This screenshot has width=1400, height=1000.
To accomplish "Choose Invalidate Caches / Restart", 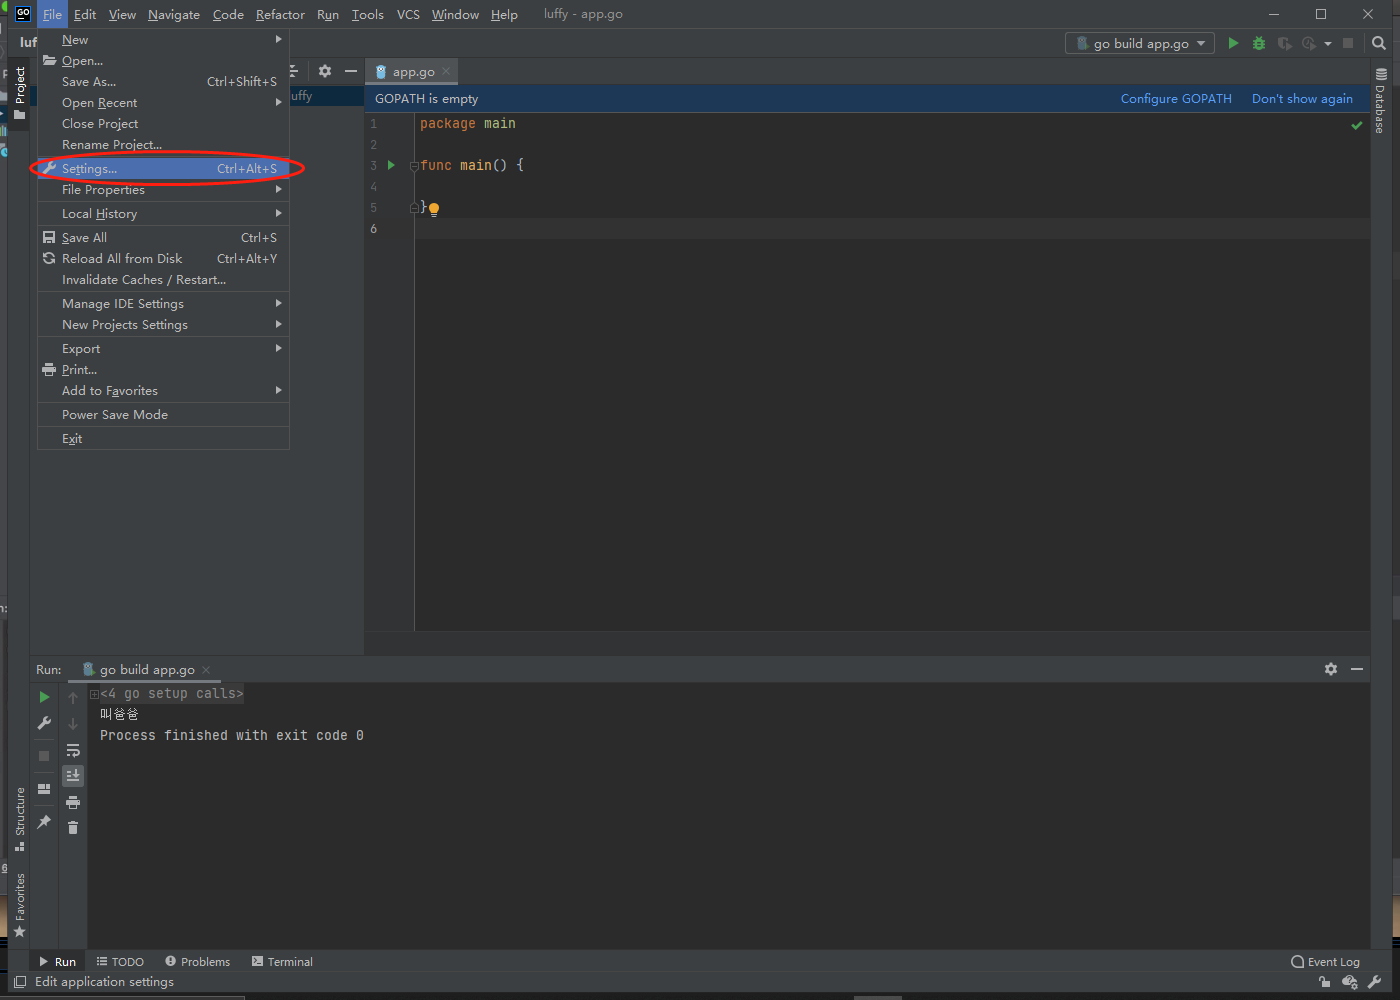I will coord(163,280).
